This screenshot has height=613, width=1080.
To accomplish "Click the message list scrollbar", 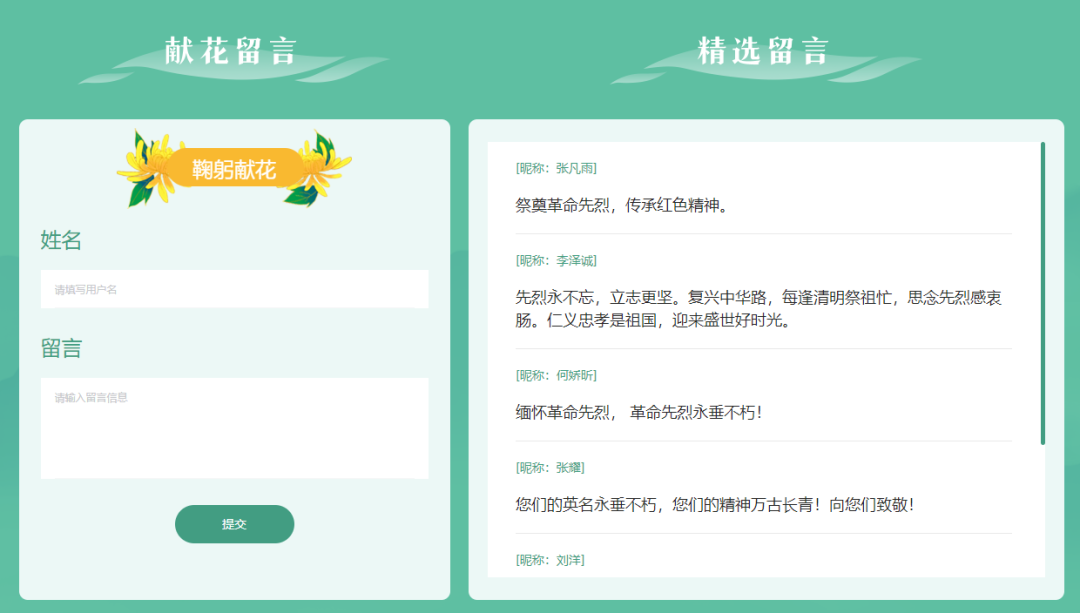I will point(1043,293).
